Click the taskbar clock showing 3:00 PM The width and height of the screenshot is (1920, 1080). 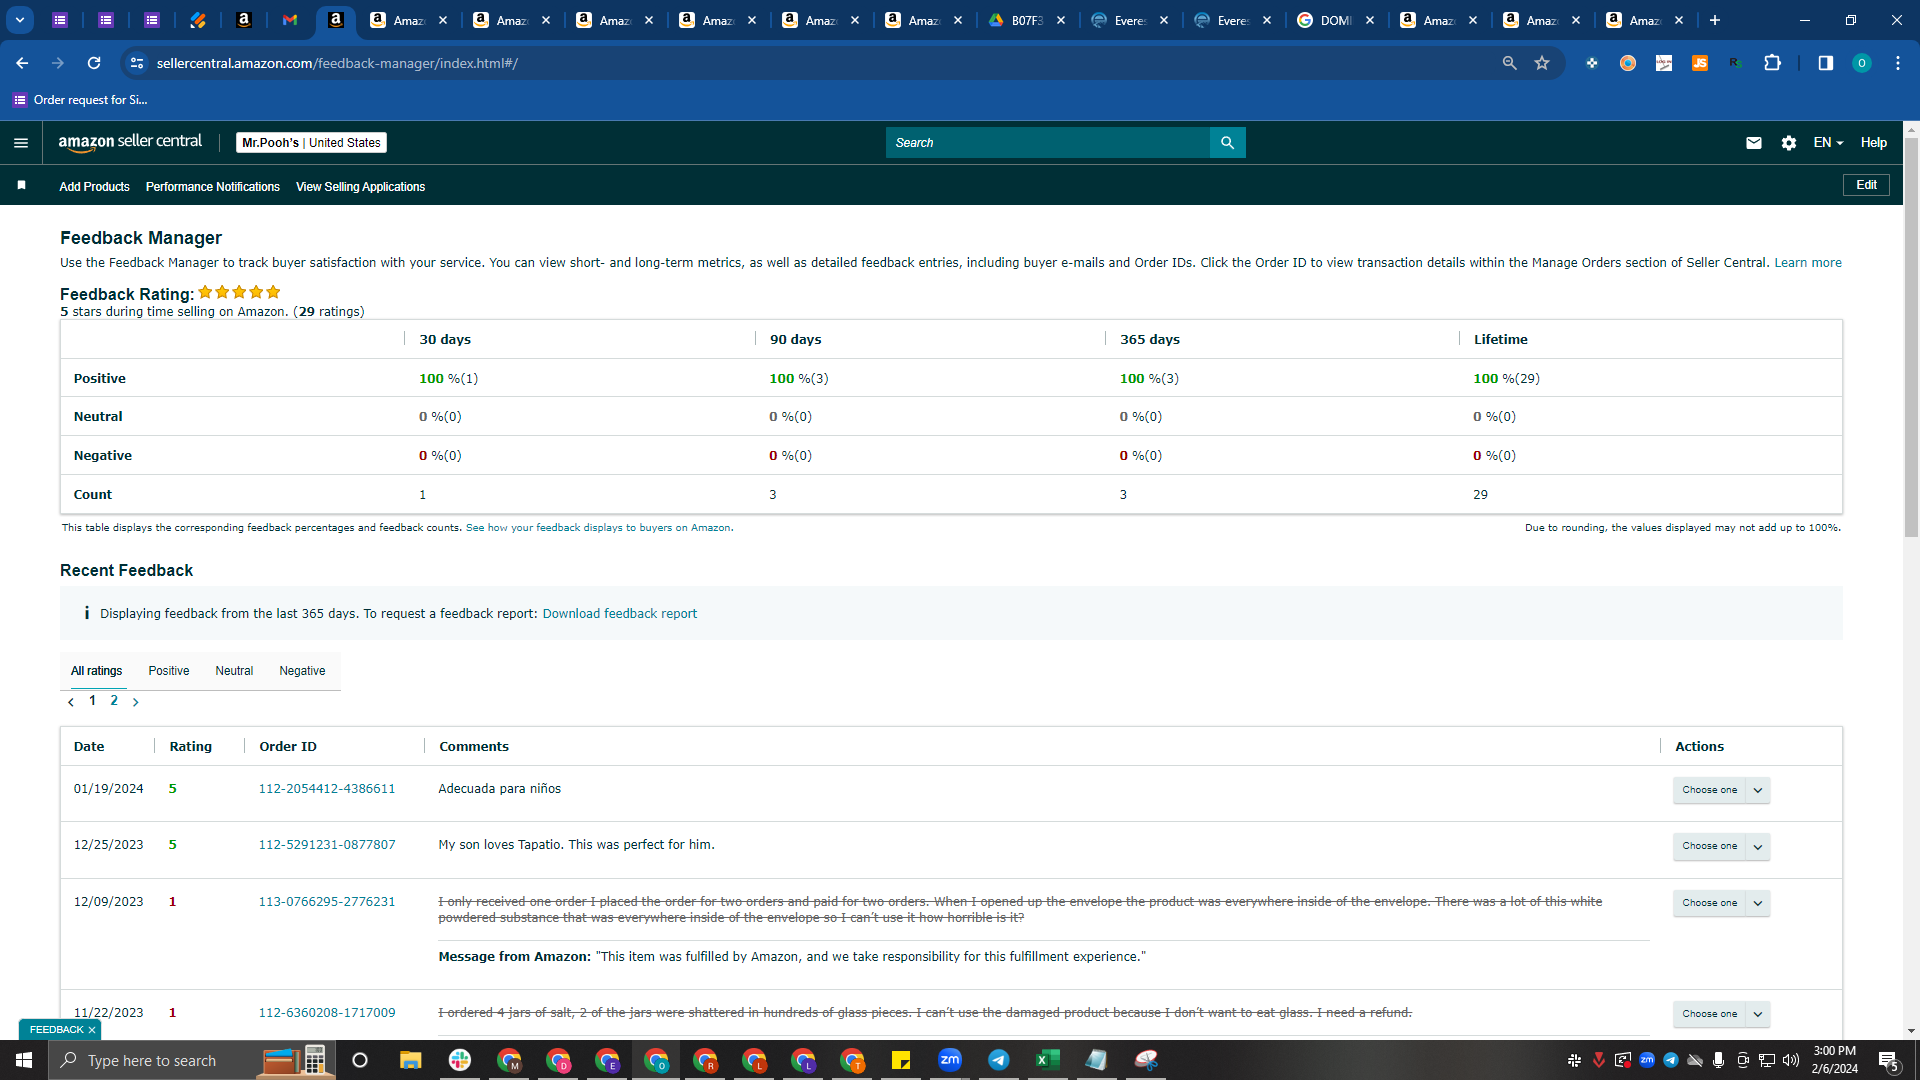(1834, 1060)
